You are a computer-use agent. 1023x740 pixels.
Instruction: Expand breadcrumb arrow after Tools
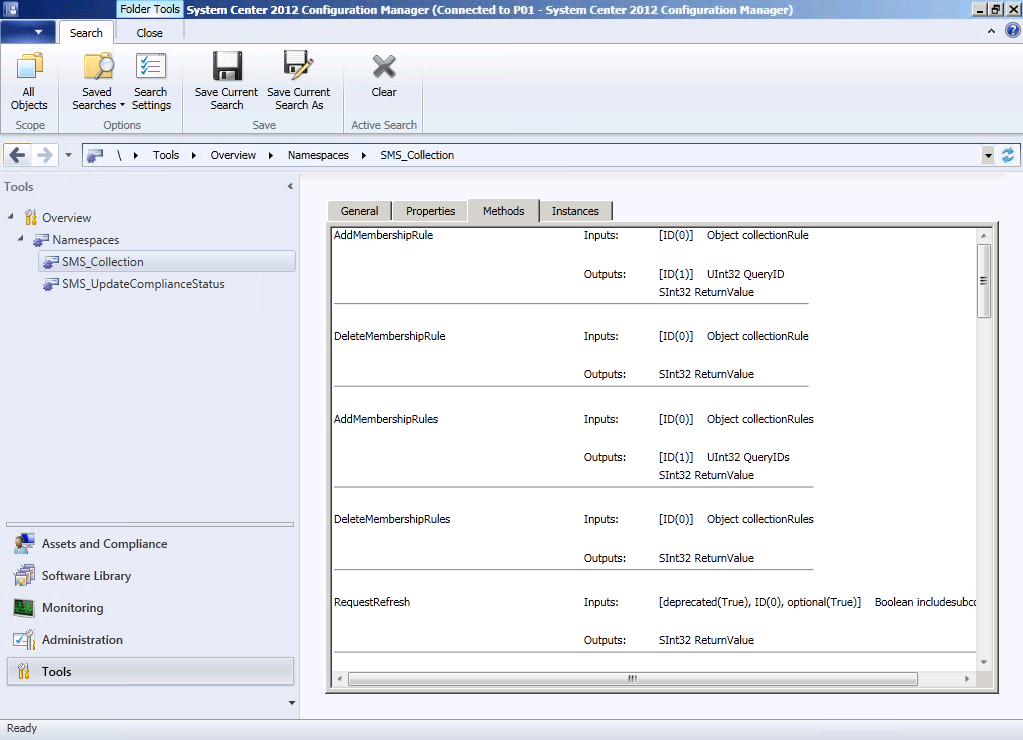(194, 155)
